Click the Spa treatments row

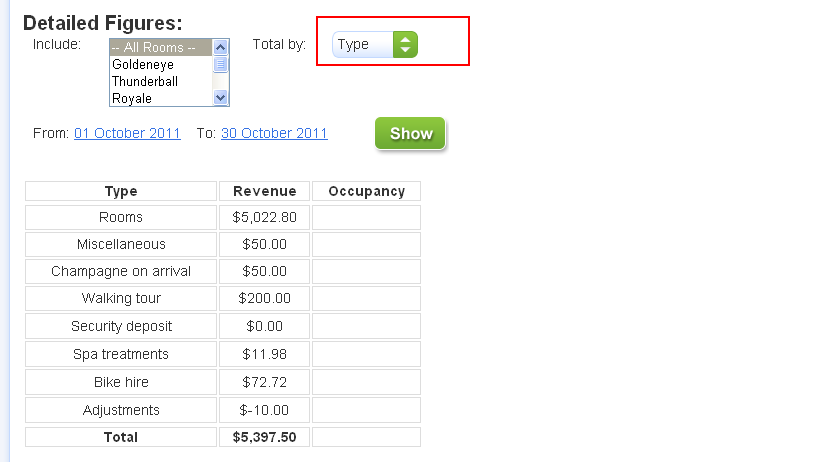click(223, 354)
